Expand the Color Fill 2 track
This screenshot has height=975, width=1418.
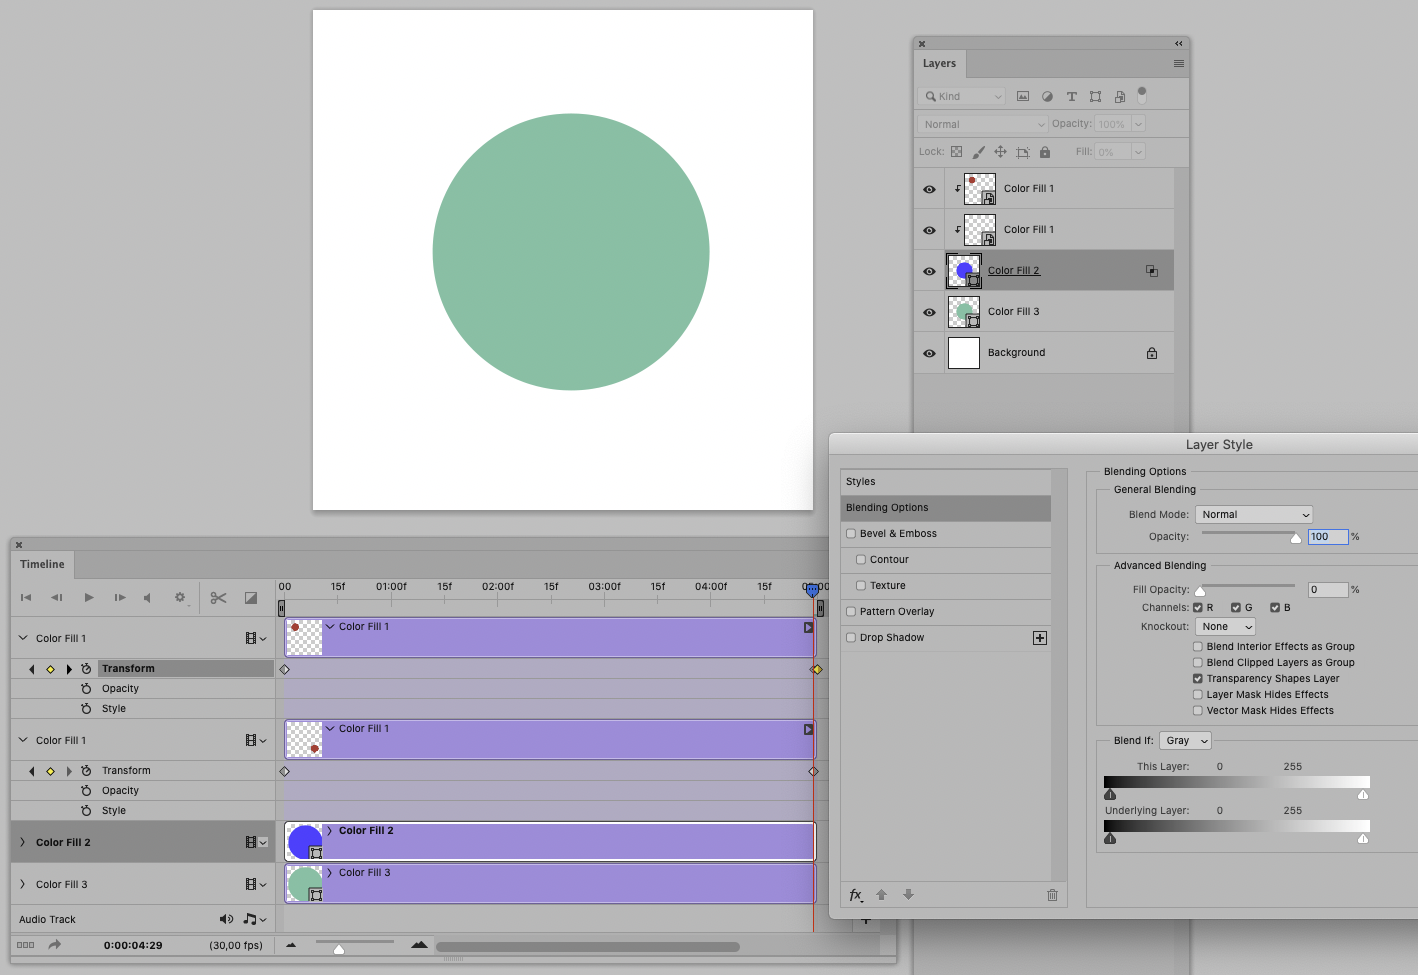22,841
